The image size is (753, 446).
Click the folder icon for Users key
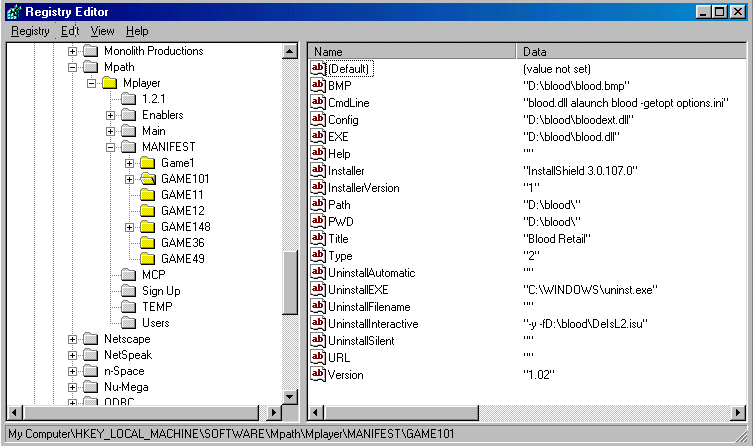pos(129,323)
